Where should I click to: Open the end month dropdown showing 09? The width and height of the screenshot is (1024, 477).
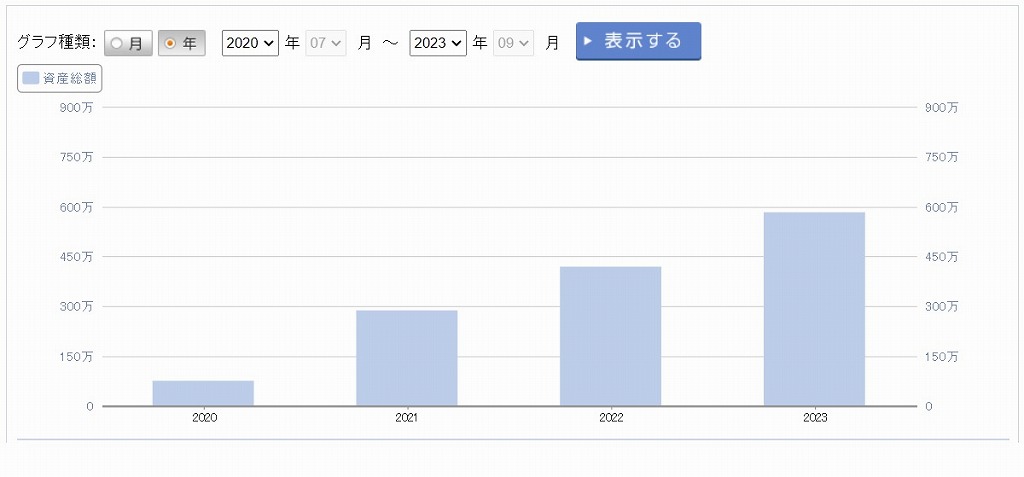(514, 43)
